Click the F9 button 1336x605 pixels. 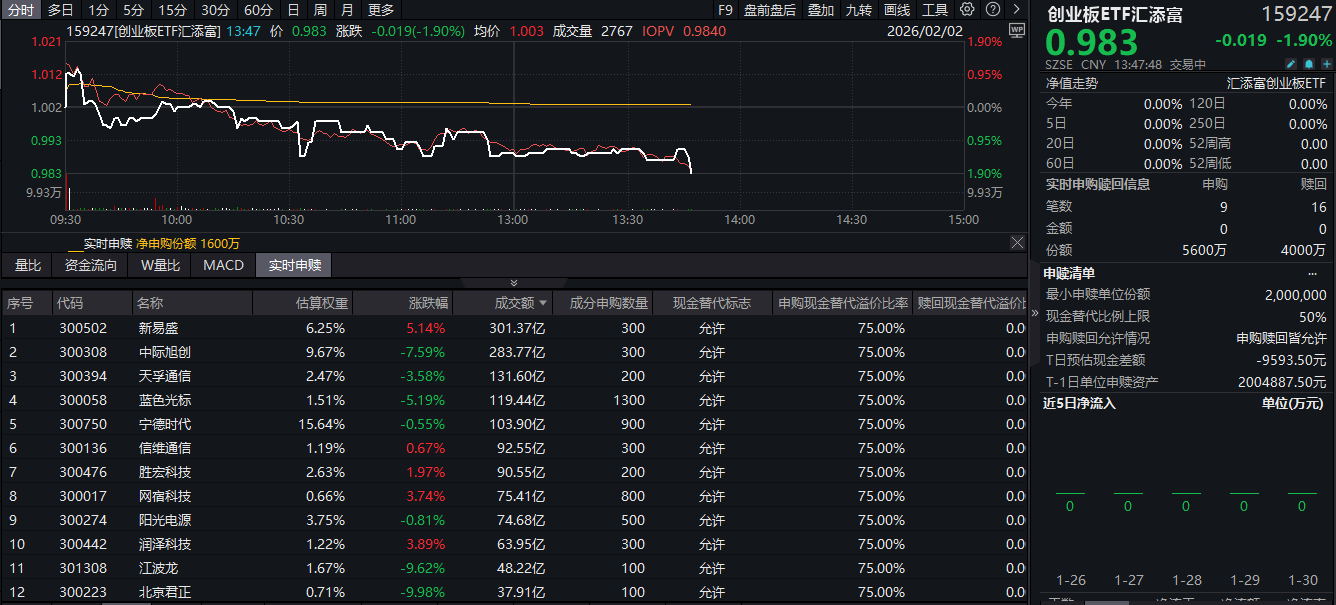click(725, 10)
